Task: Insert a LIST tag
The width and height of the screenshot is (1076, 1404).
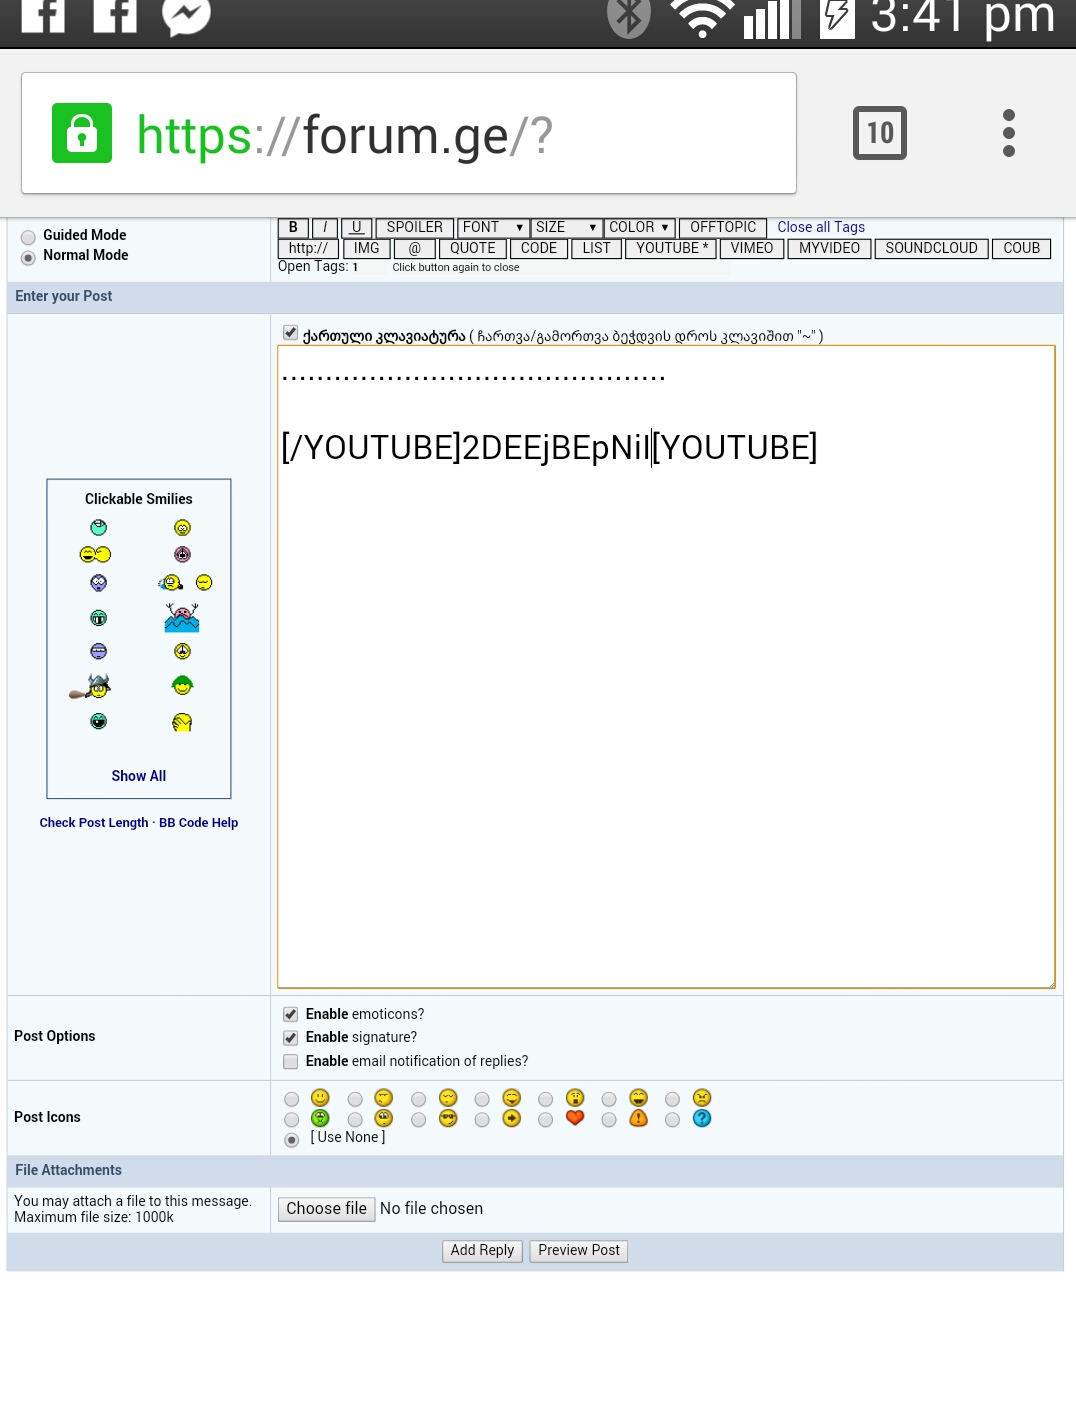Action: tap(596, 249)
